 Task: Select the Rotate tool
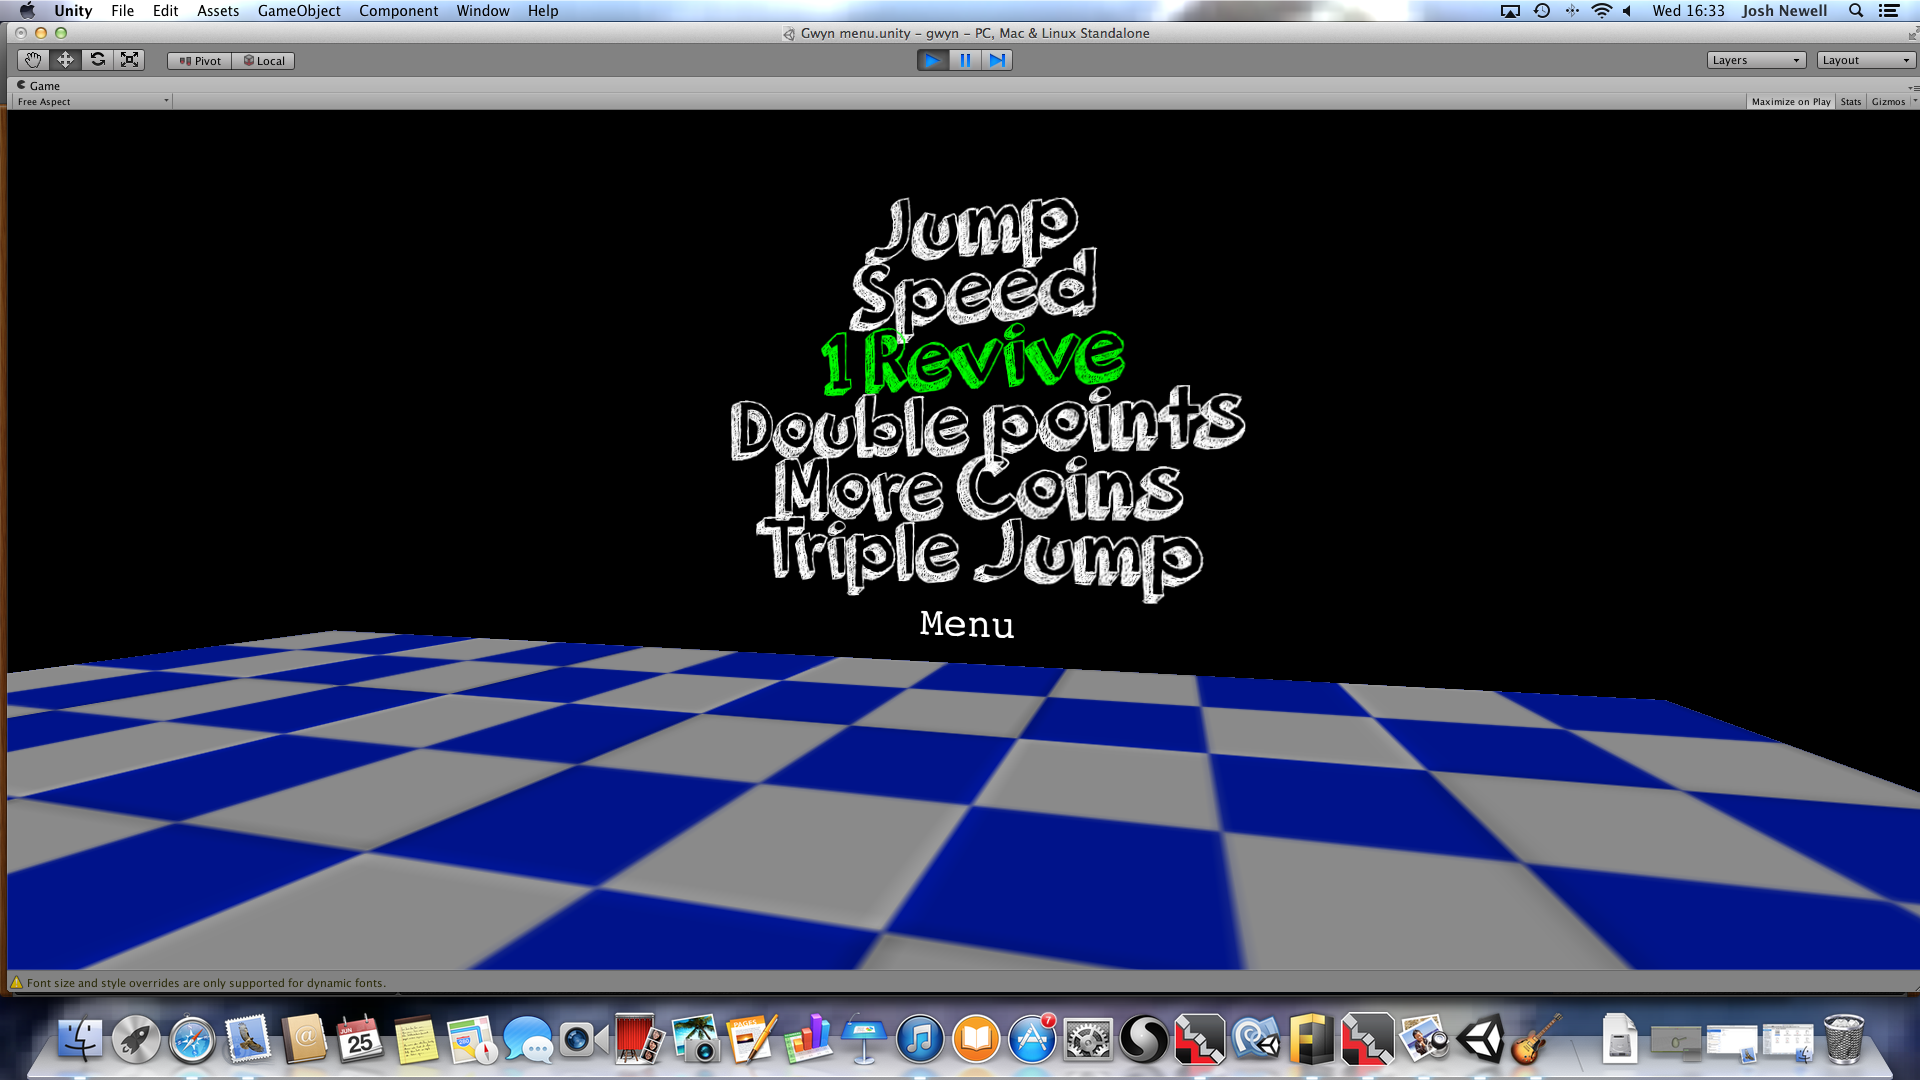tap(97, 60)
